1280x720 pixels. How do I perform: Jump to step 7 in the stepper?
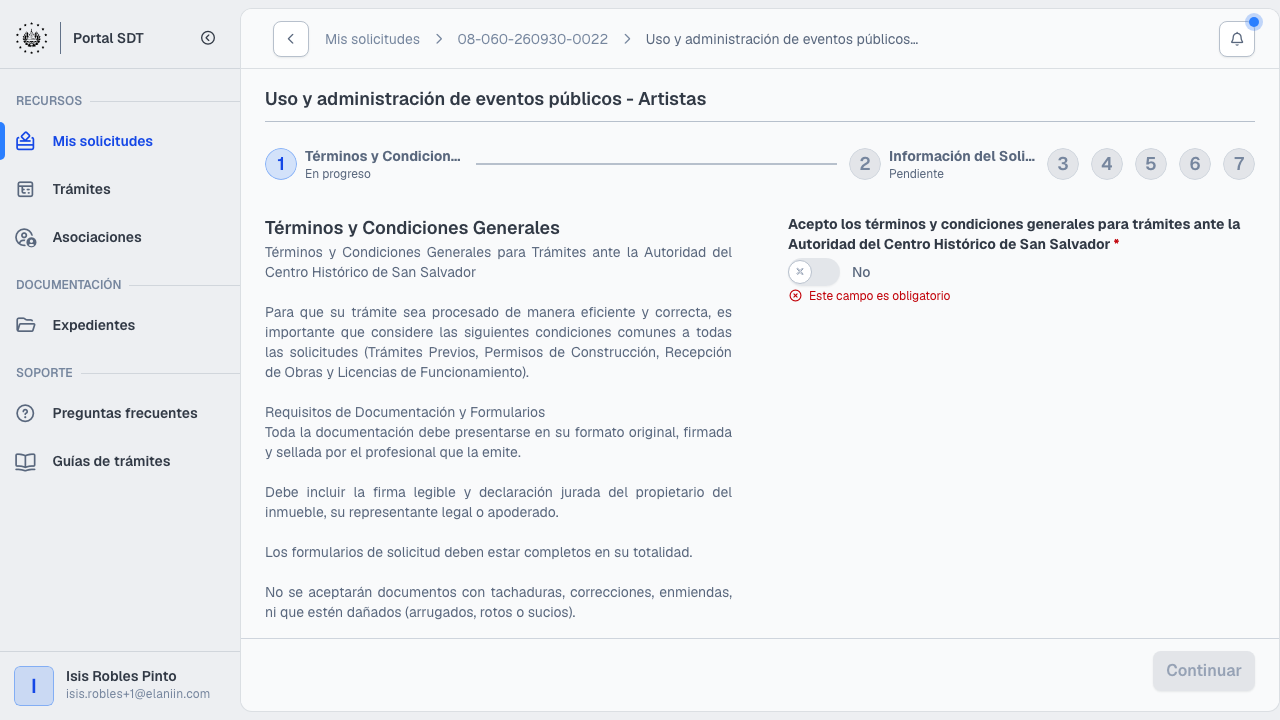[x=1239, y=164]
